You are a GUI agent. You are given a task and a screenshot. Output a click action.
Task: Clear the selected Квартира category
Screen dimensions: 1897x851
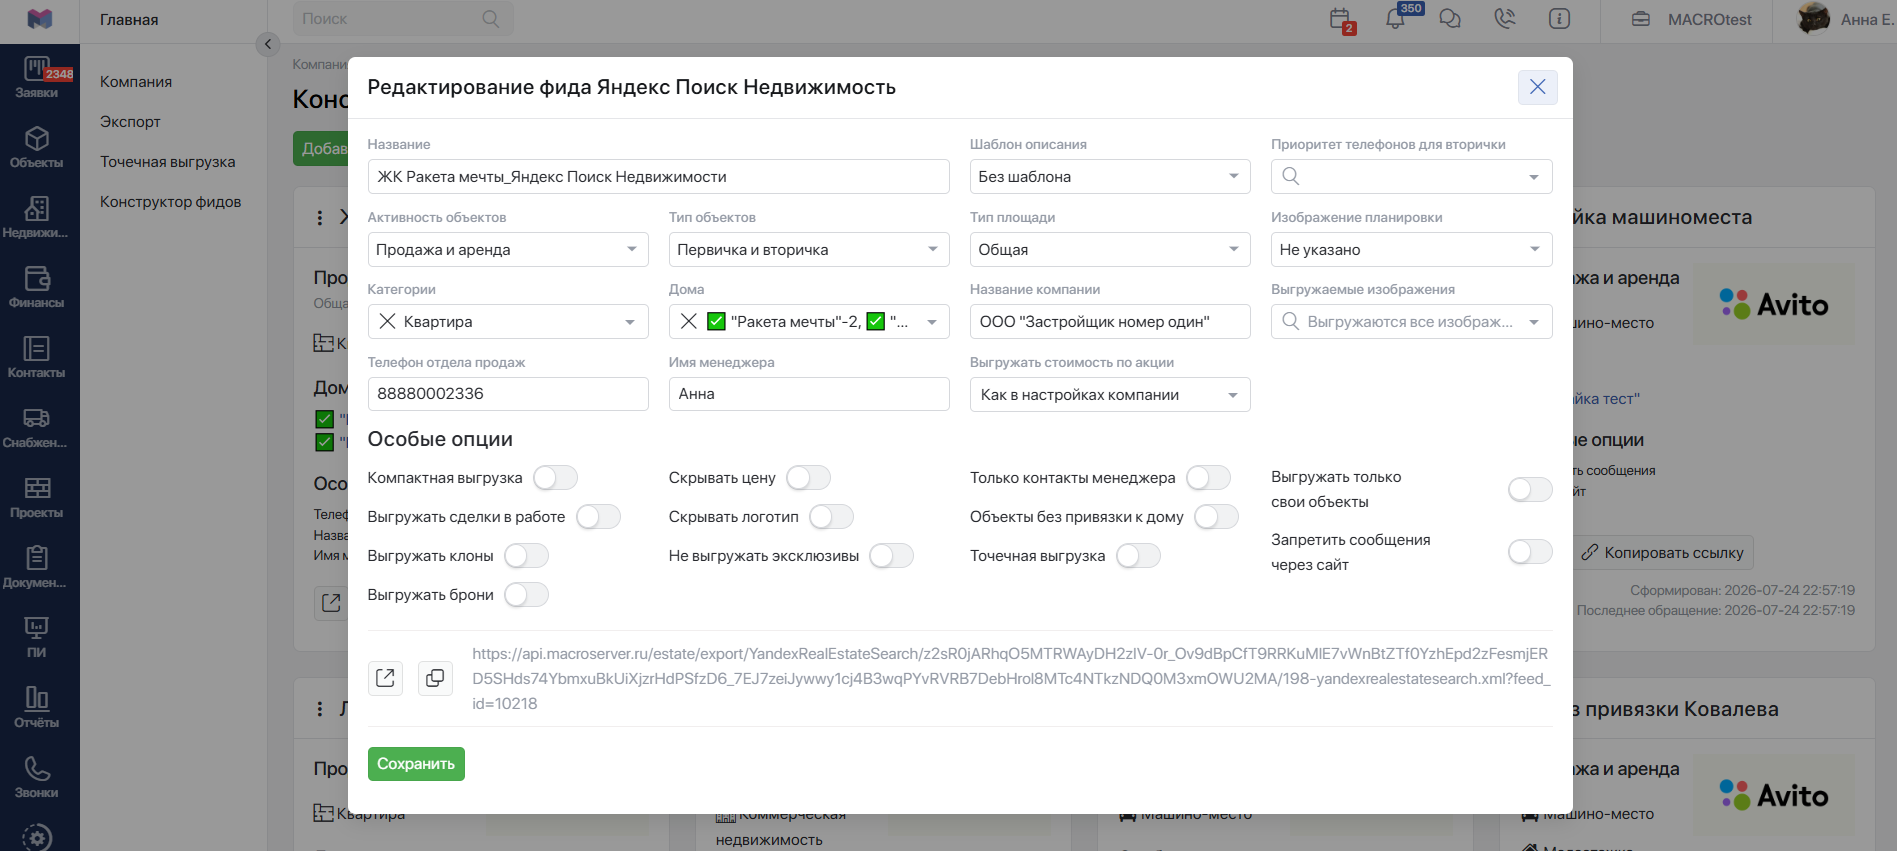click(388, 322)
